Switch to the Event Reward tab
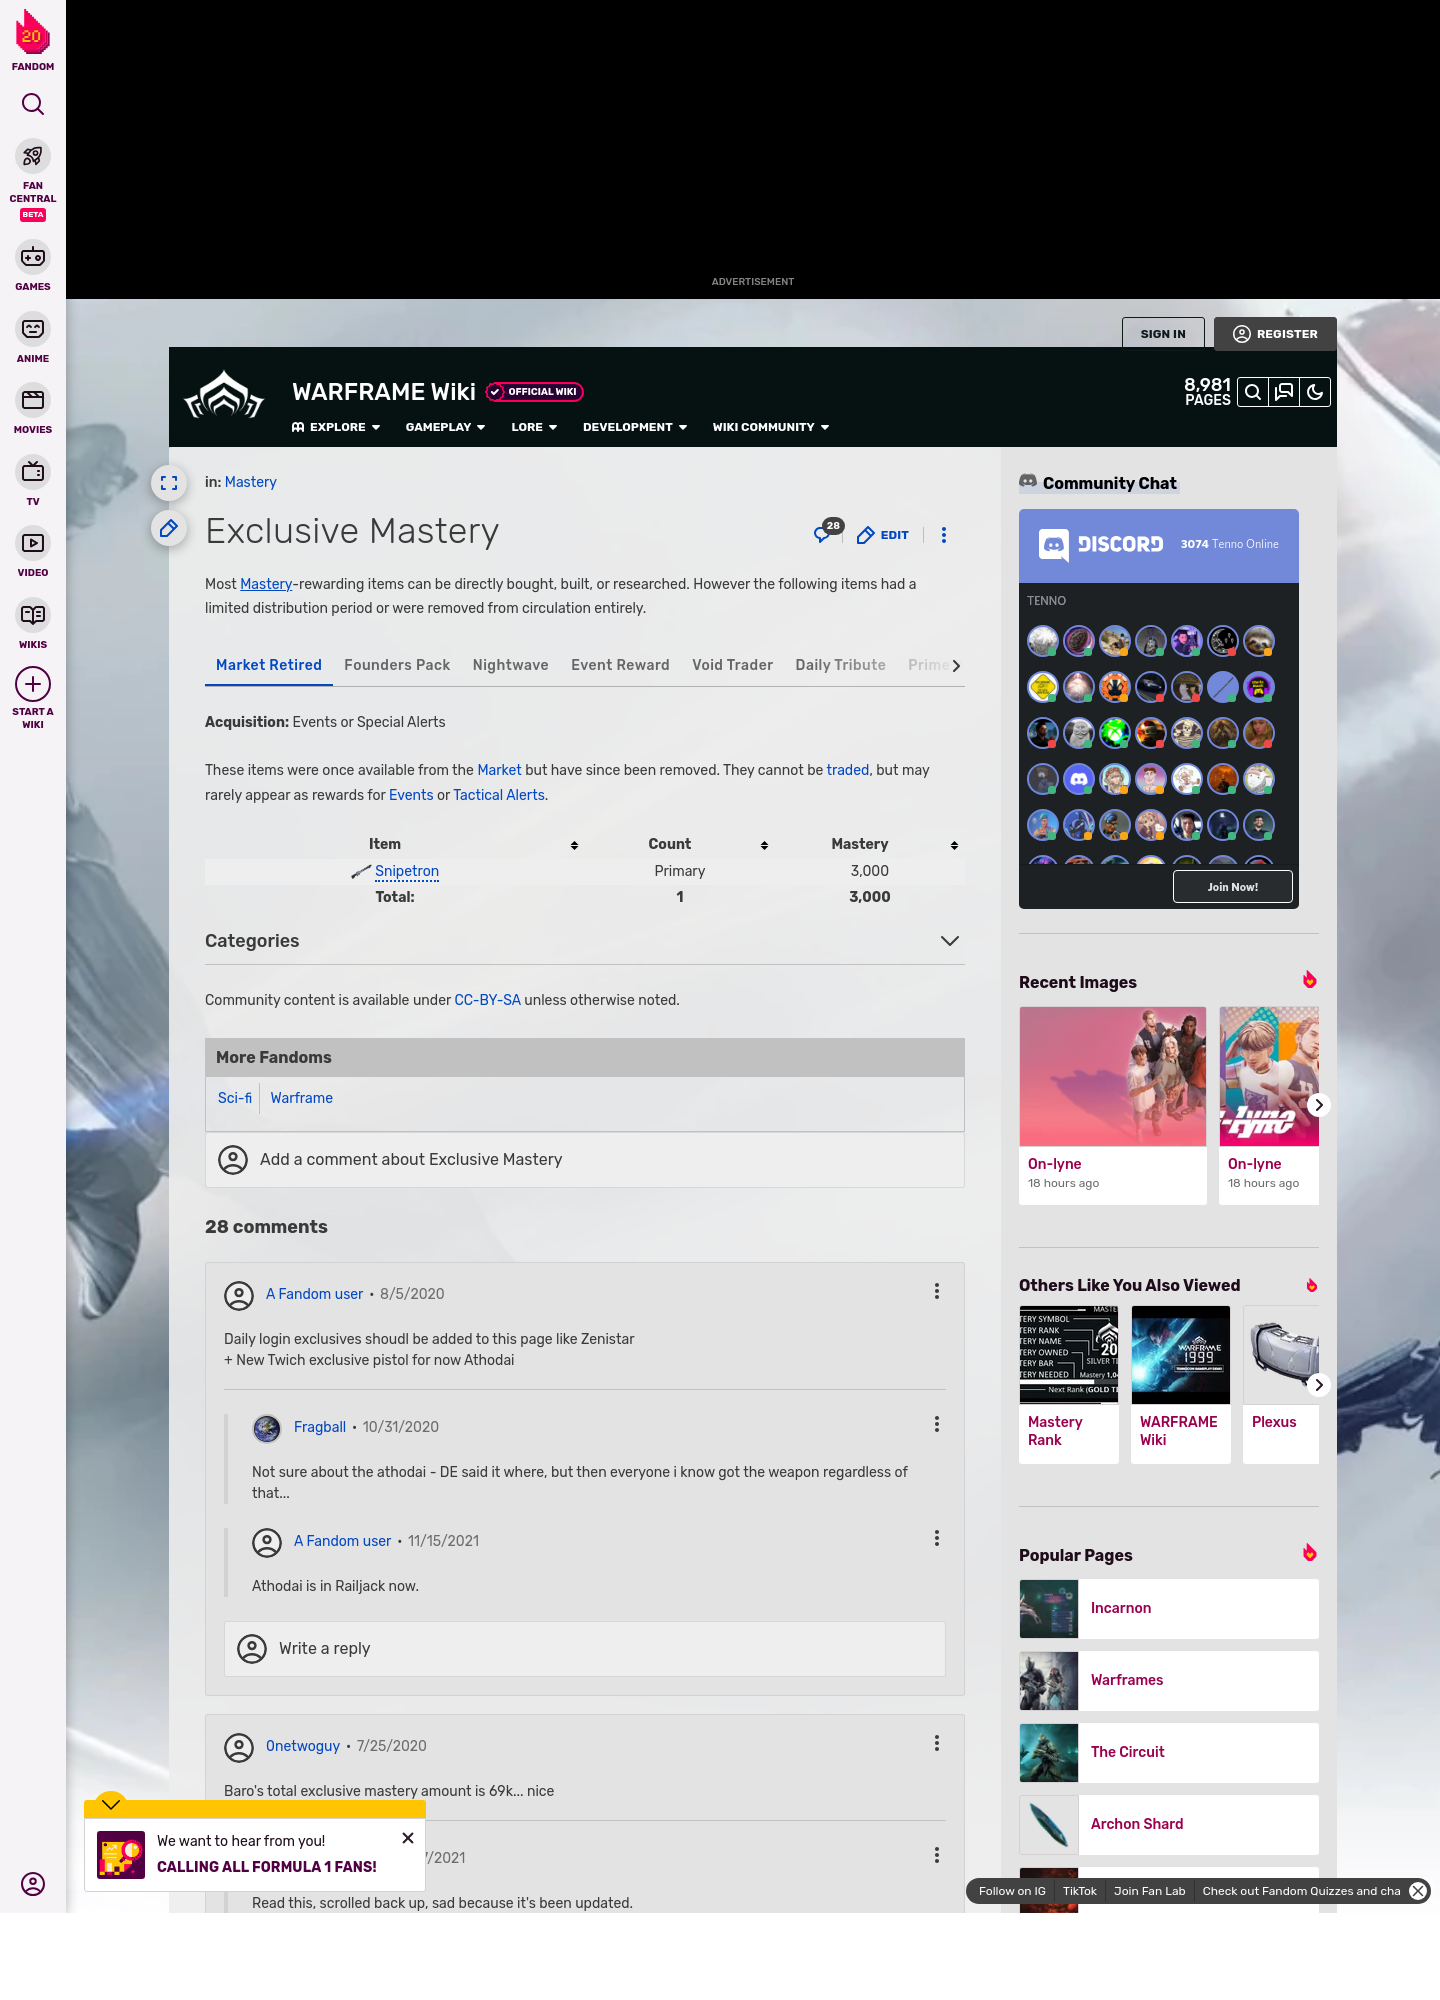This screenshot has width=1440, height=2000. (620, 665)
